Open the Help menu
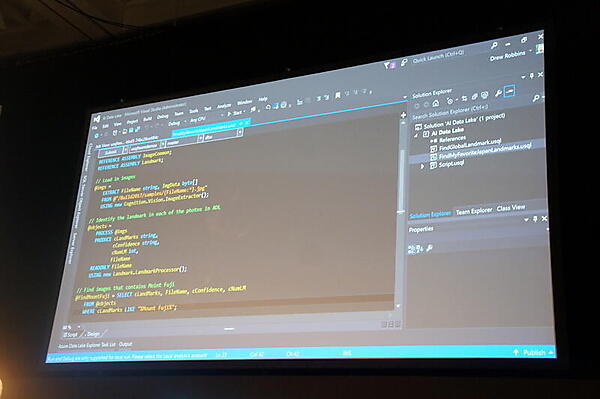The height and width of the screenshot is (399, 600). coord(263,99)
